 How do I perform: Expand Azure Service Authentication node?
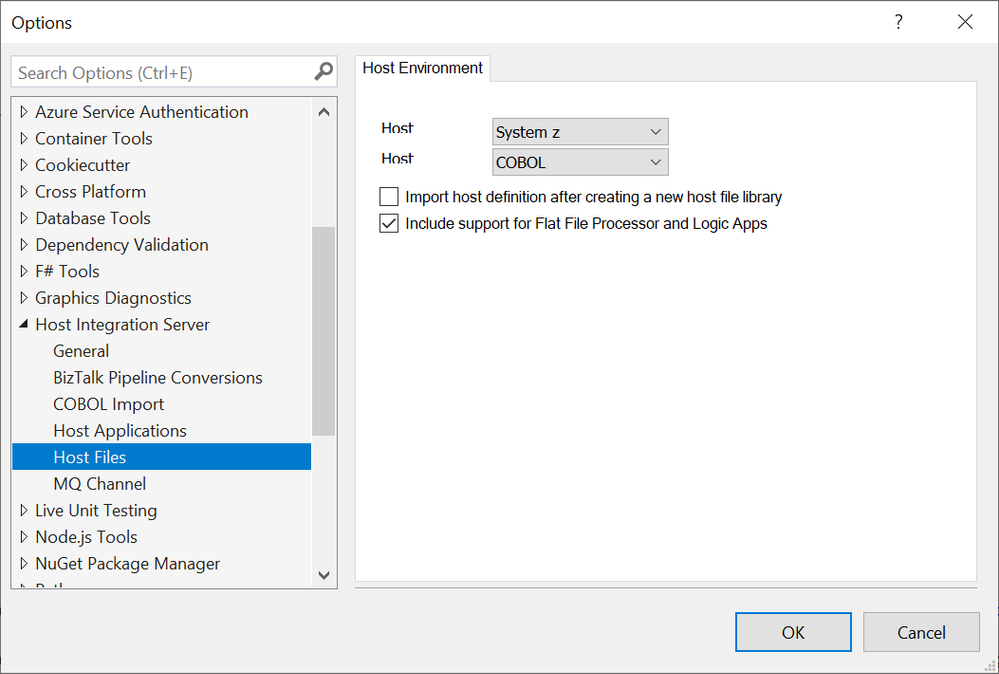point(24,112)
